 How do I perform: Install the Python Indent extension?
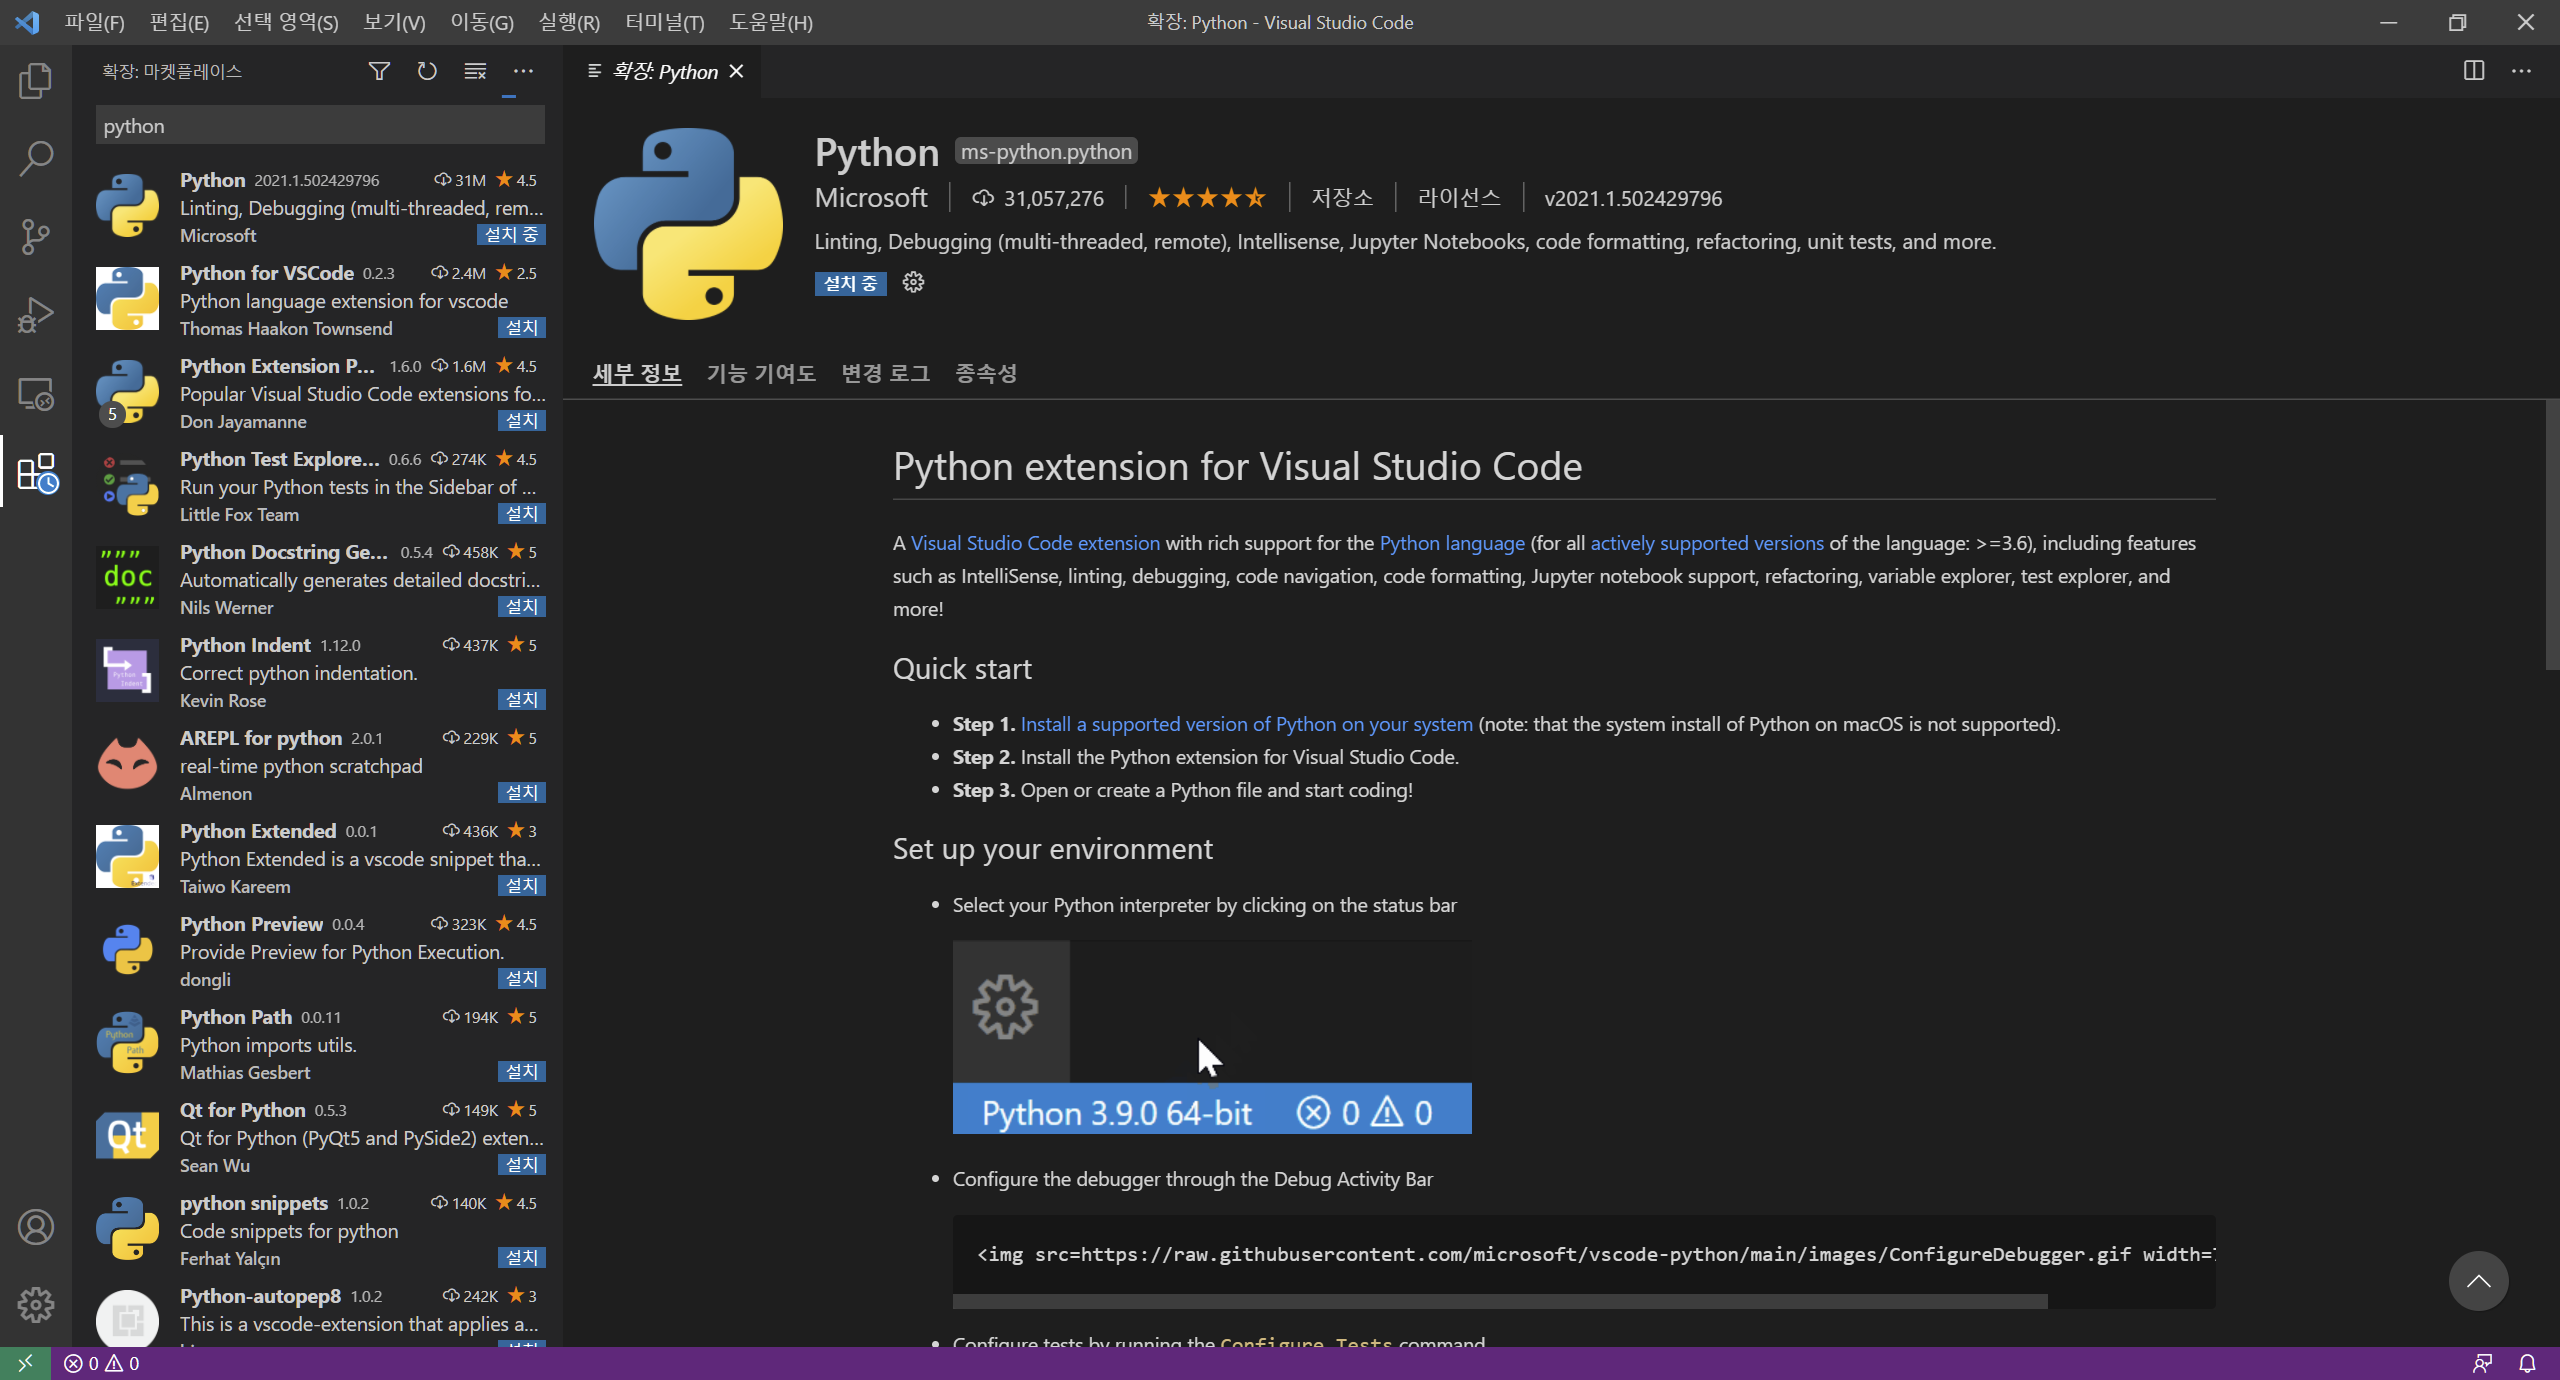[521, 700]
